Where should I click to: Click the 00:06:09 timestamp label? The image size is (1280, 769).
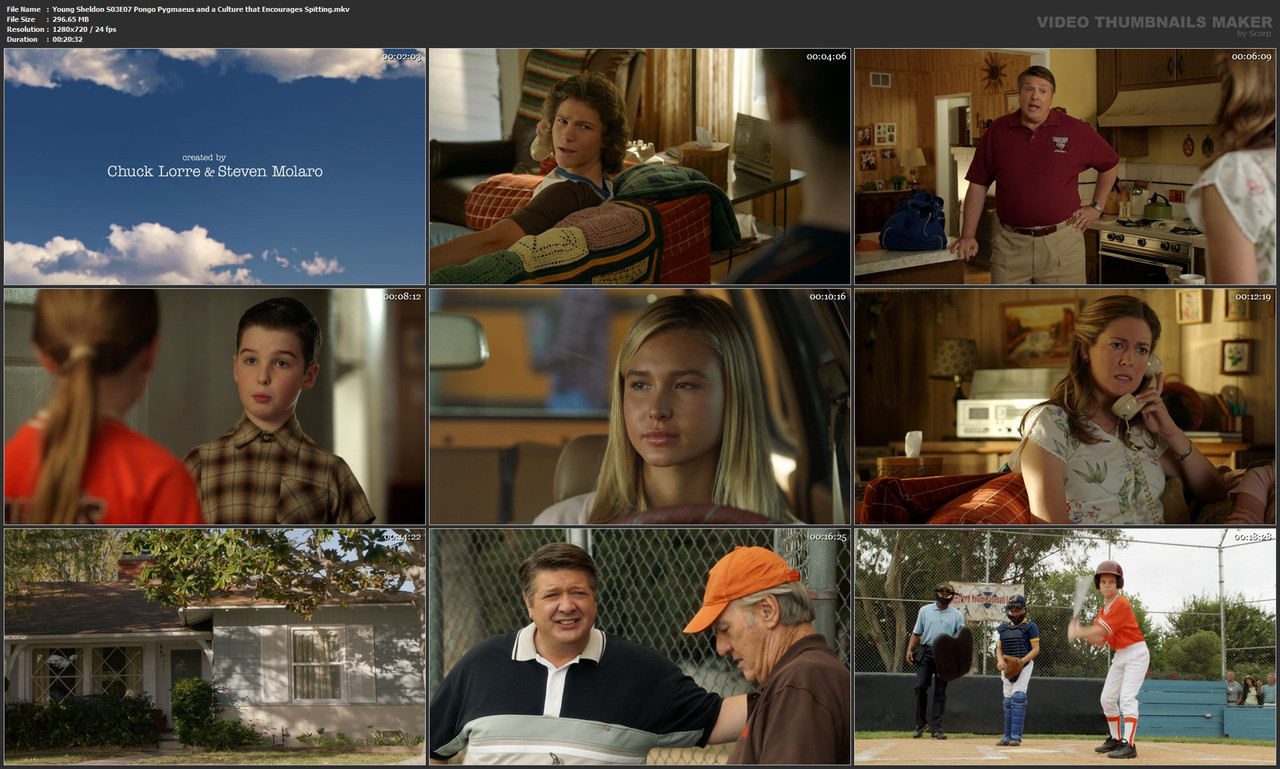click(1252, 56)
